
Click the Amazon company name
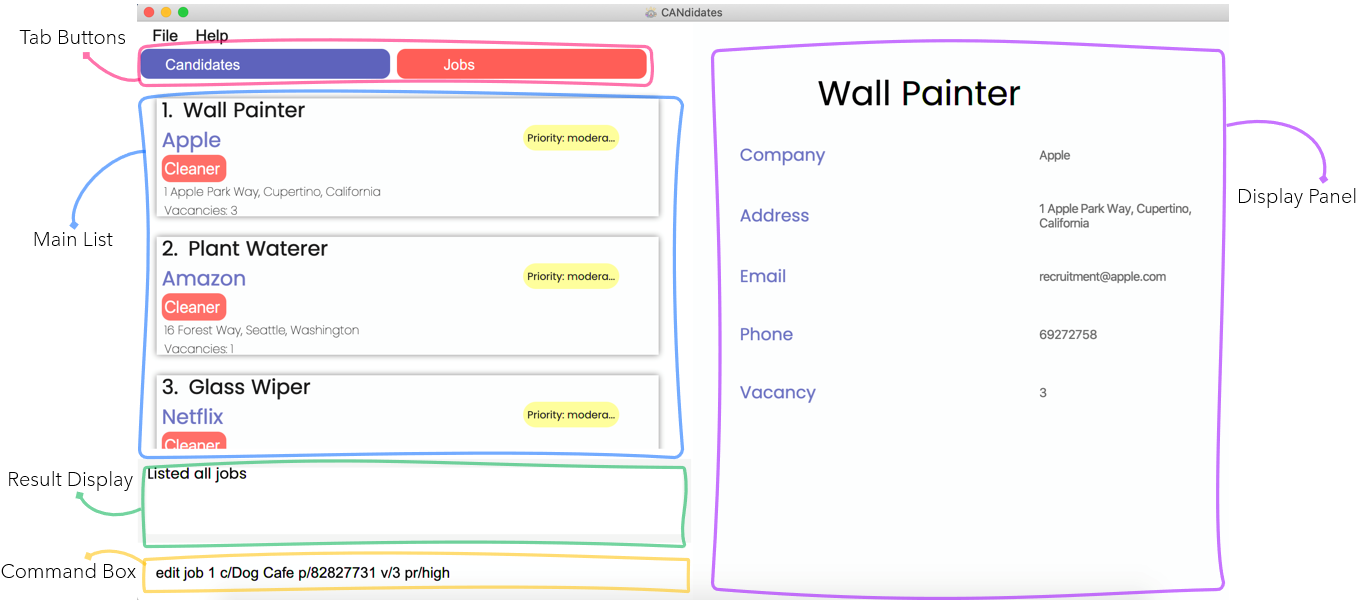coord(204,279)
